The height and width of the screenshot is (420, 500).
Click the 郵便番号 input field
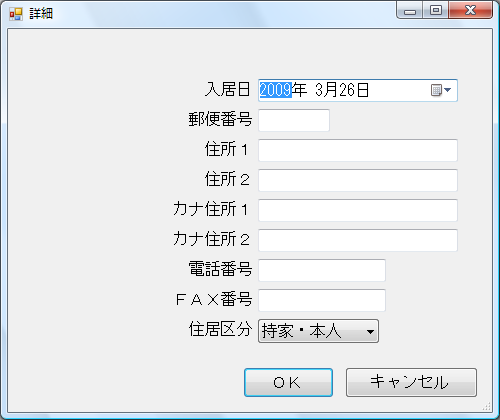pyautogui.click(x=294, y=120)
